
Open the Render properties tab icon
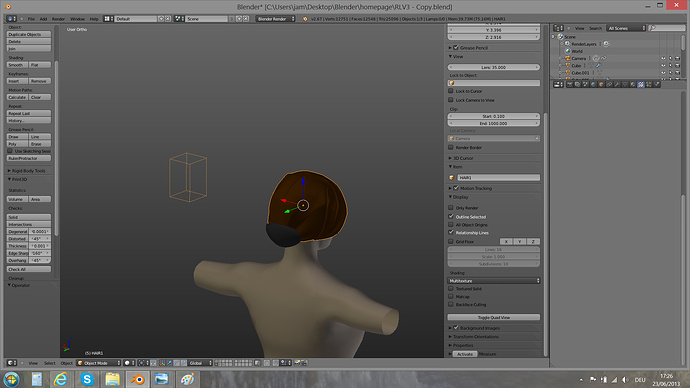click(570, 84)
